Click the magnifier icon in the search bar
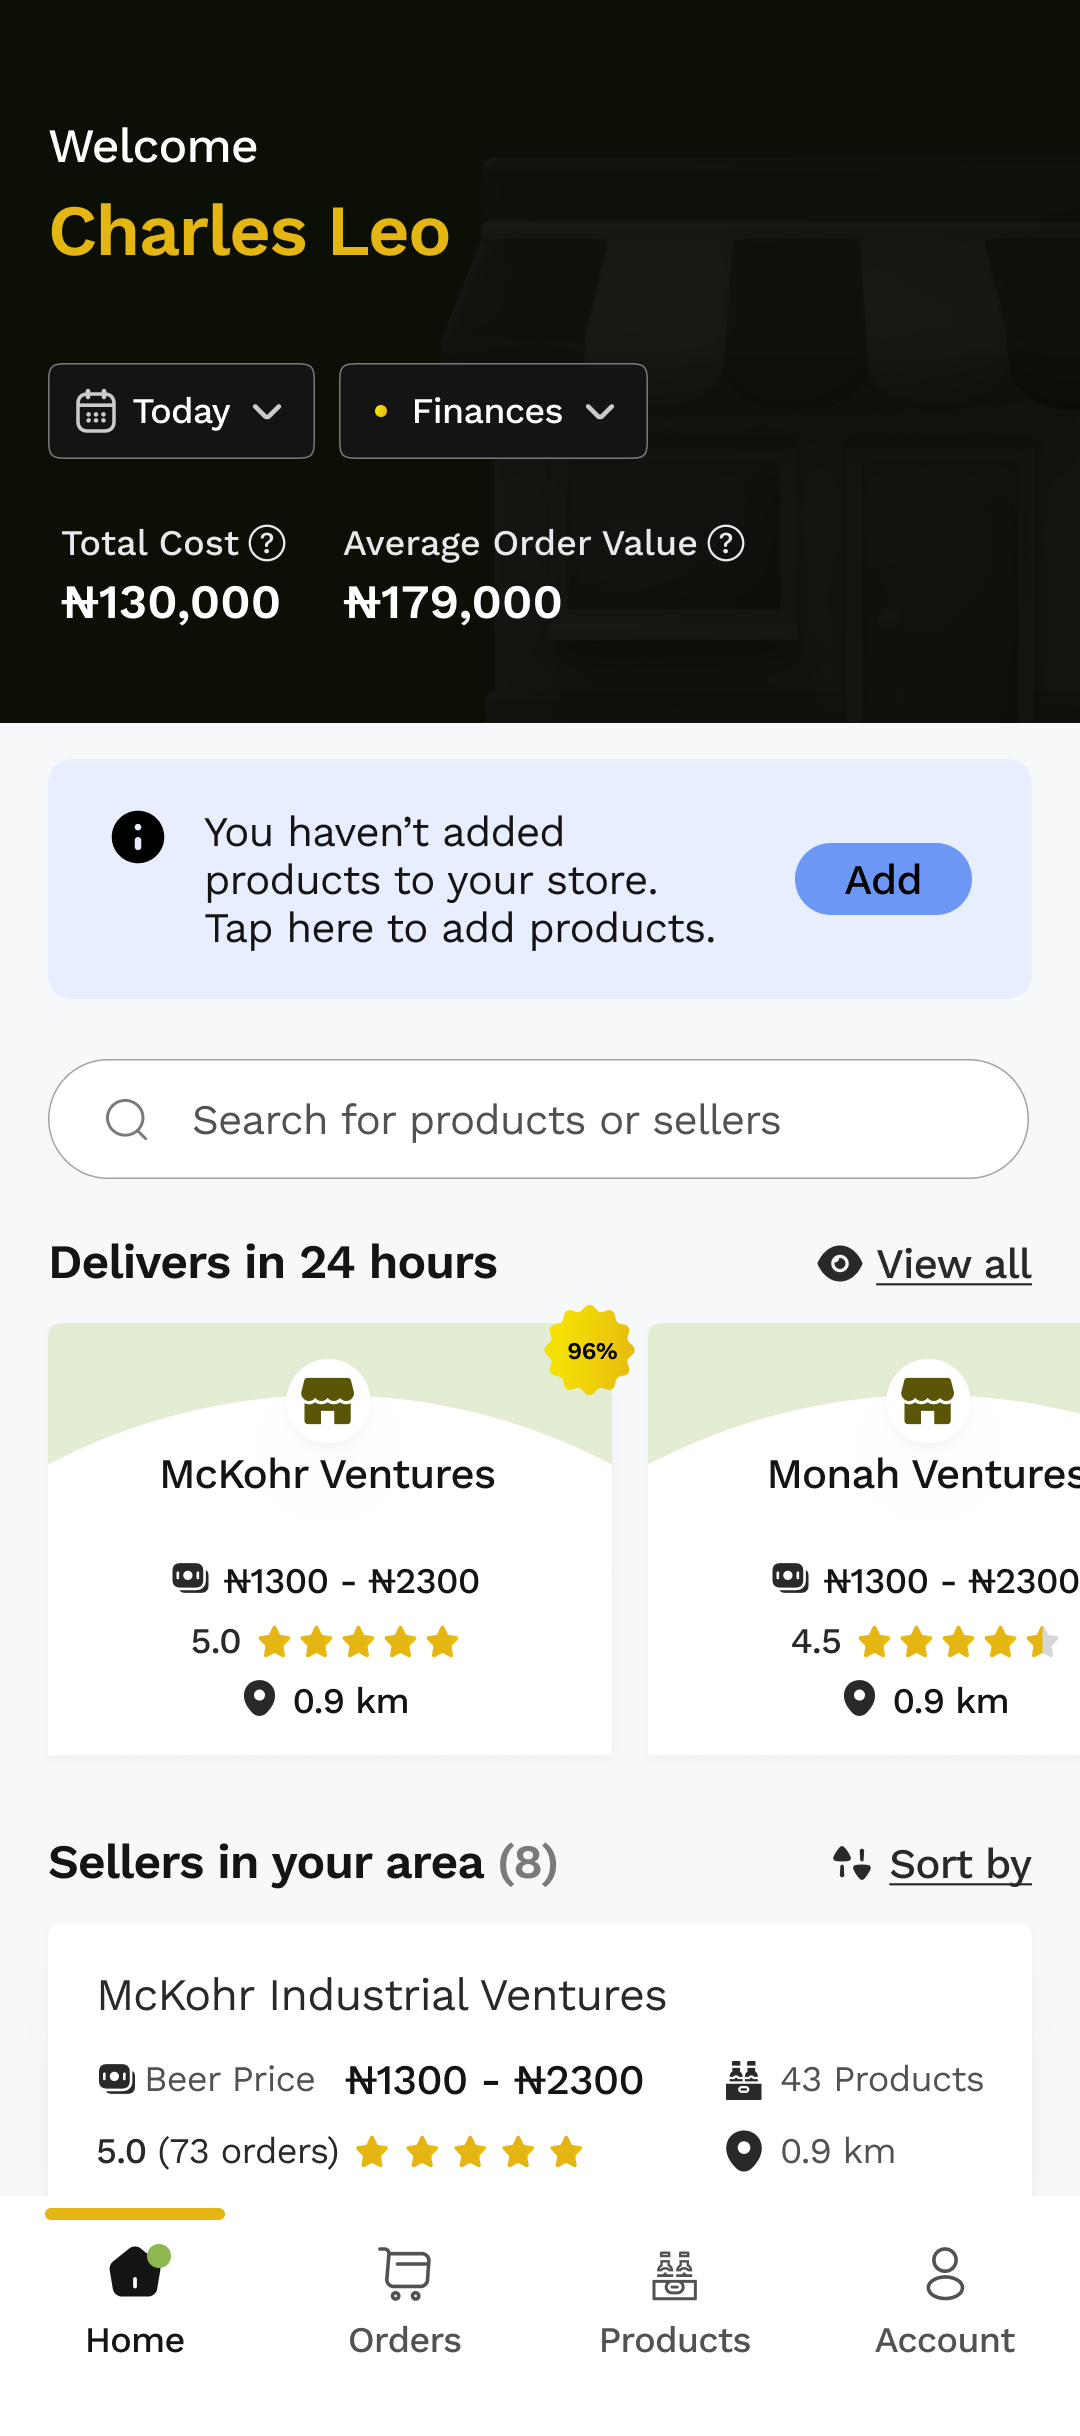Viewport: 1080px width, 2436px height. (127, 1119)
